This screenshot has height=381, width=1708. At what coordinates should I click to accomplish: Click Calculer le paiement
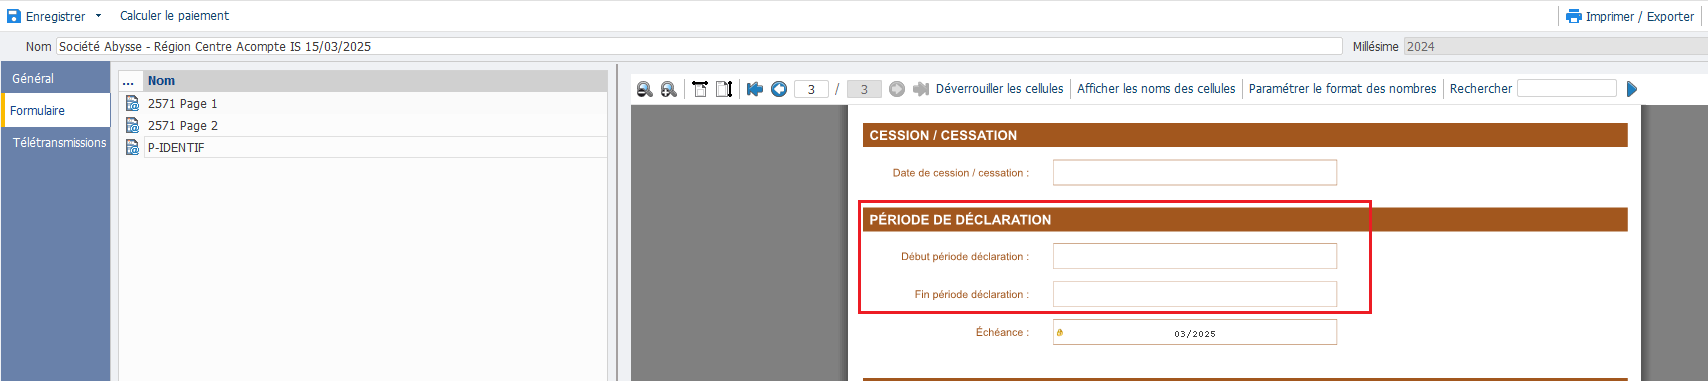click(174, 16)
